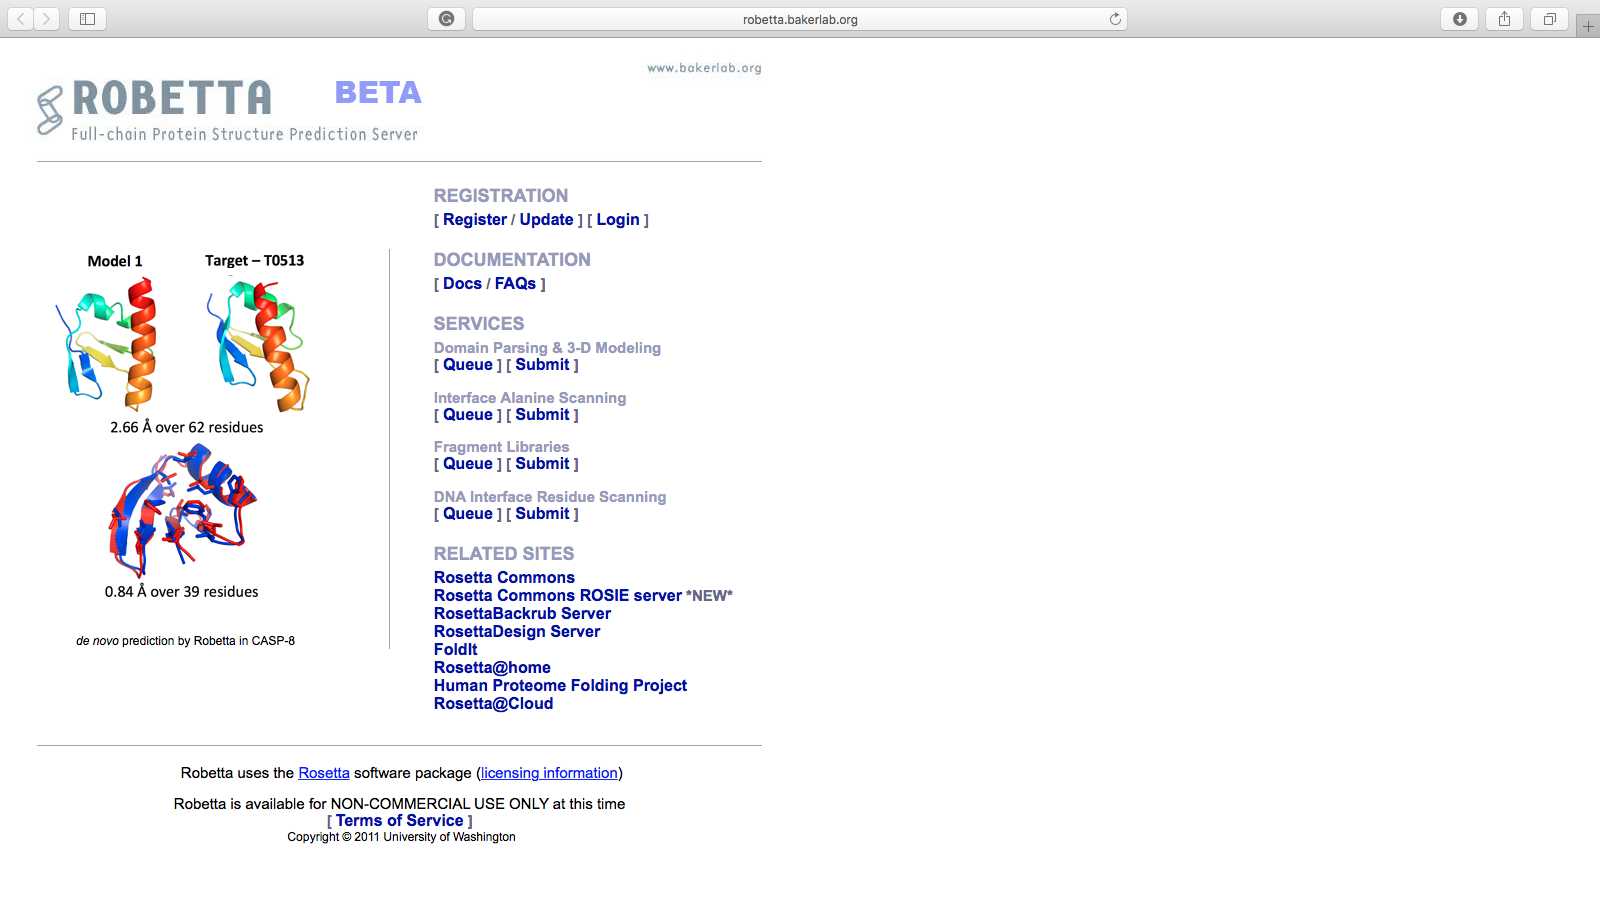This screenshot has height=900, width=1600.
Task: Show all tabs overview
Action: coord(1549,19)
